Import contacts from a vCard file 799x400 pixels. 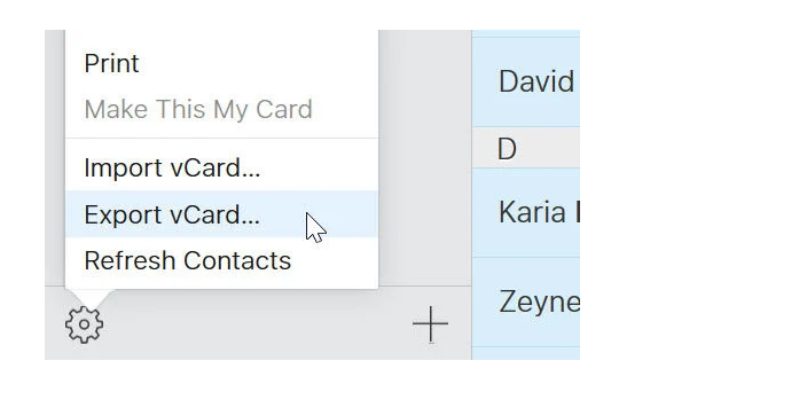click(x=222, y=168)
